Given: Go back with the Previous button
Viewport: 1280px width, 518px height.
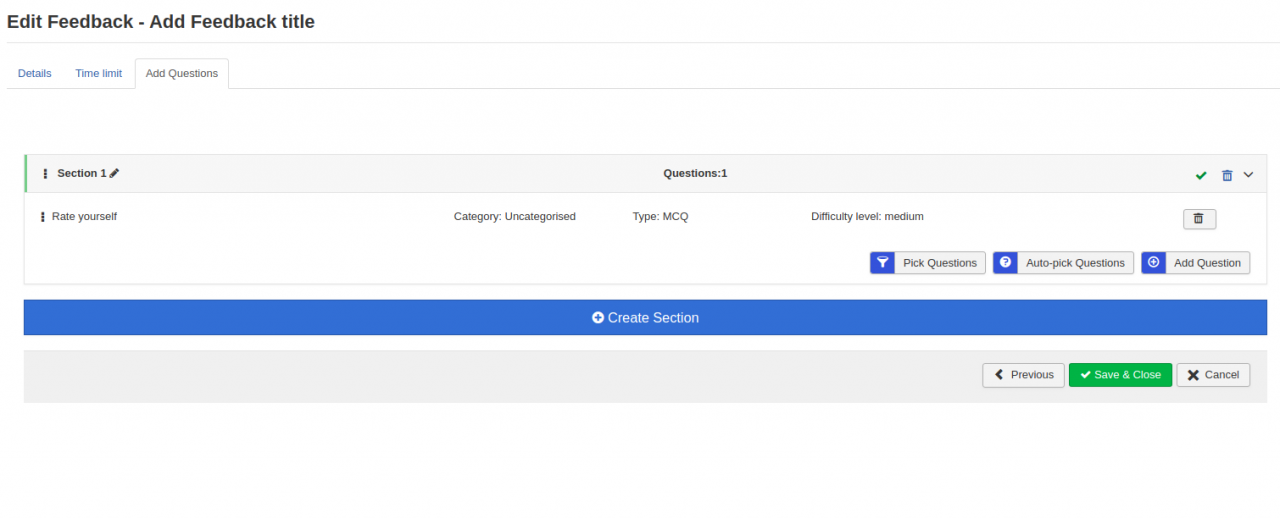Looking at the screenshot, I should click(1023, 375).
